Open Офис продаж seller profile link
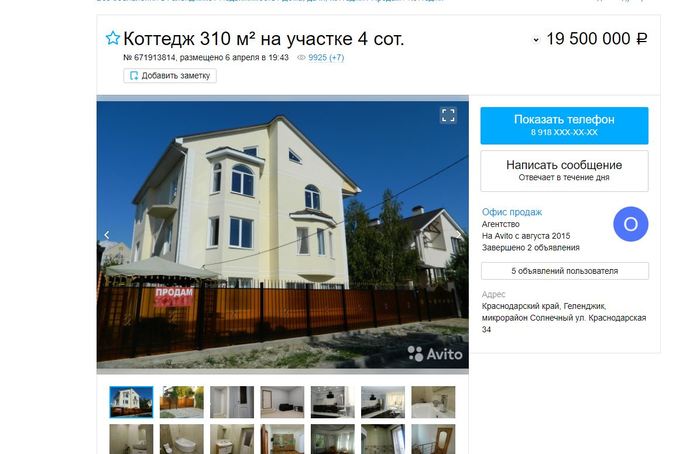The image size is (700, 454). tap(512, 212)
